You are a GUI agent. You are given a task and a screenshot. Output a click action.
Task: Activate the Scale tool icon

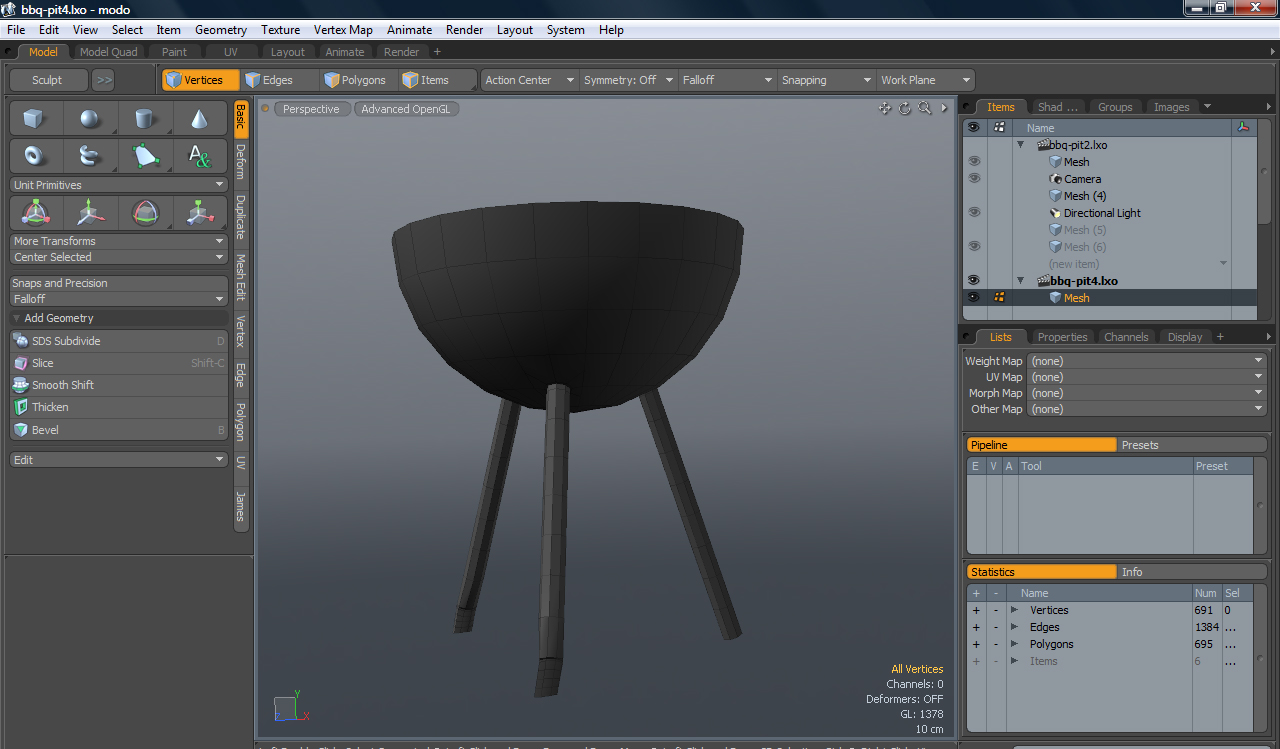pos(200,213)
